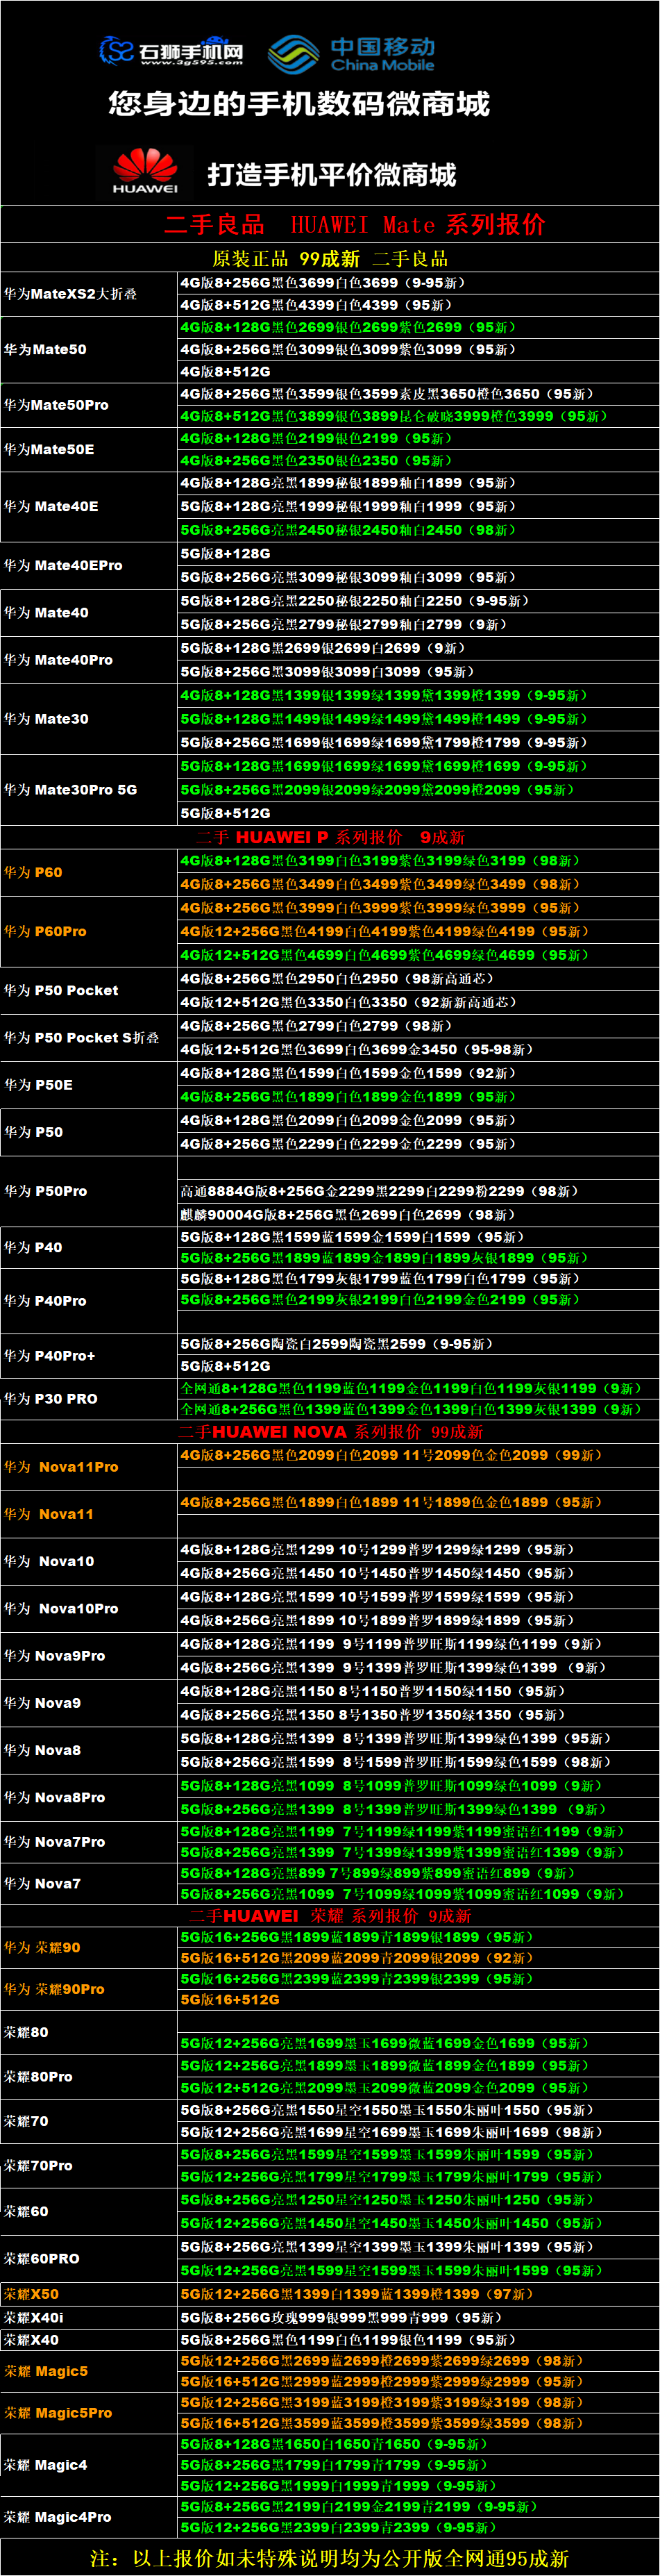660x2576 pixels.
Task: Select the 荣耀X50 1399 price row (97新)
Action: click(418, 2294)
